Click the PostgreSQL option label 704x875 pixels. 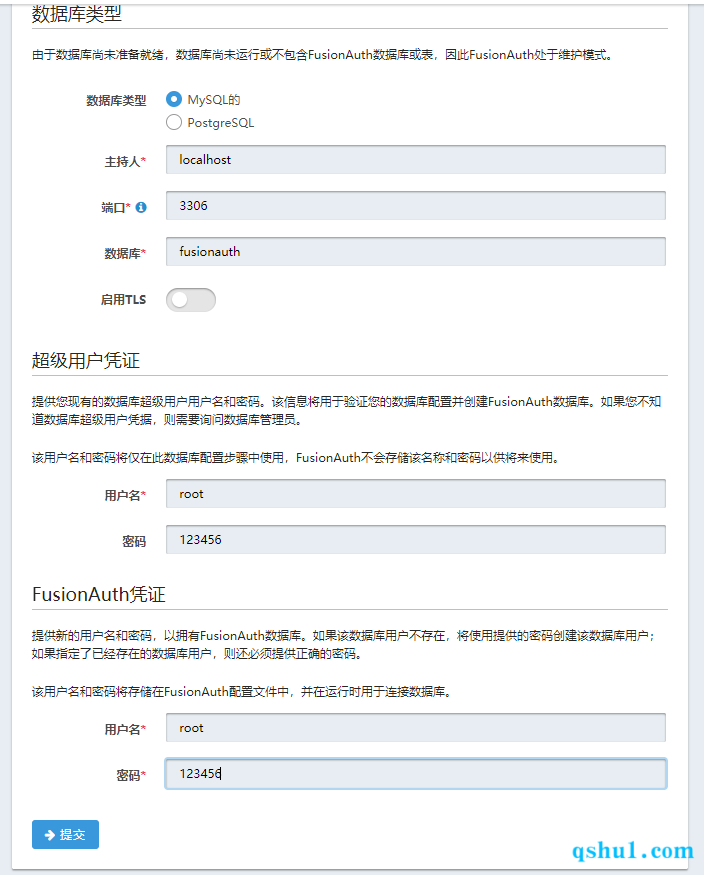pos(221,123)
